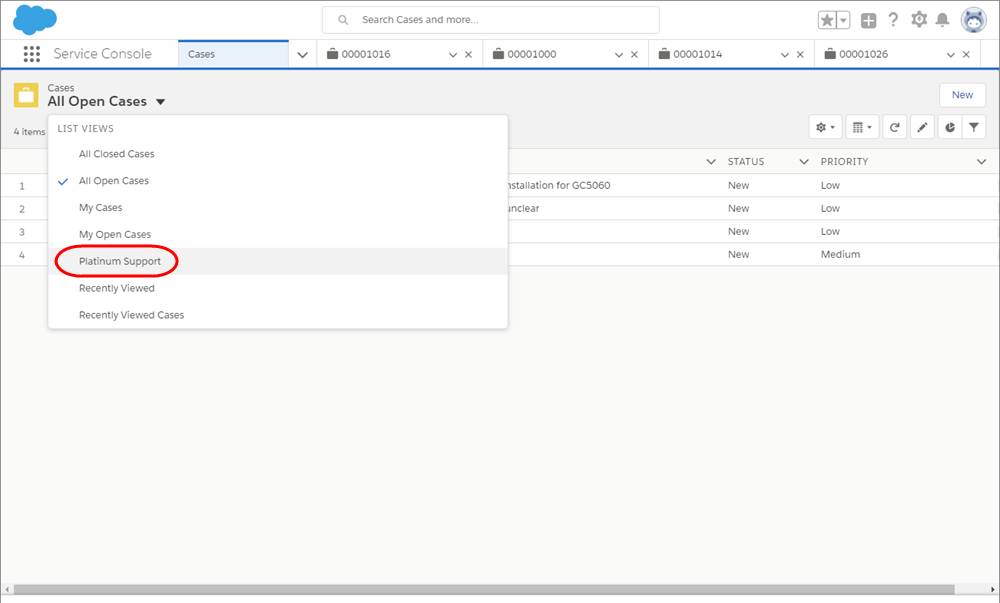1000x603 pixels.
Task: Click the Medium priority cell in row 4
Action: pyautogui.click(x=841, y=254)
